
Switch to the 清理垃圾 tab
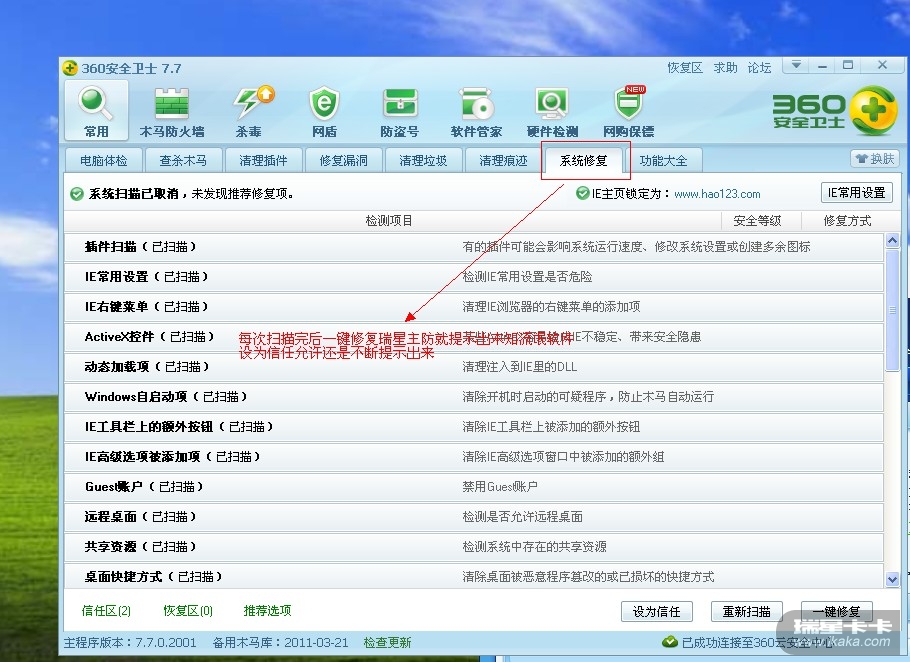pos(423,160)
